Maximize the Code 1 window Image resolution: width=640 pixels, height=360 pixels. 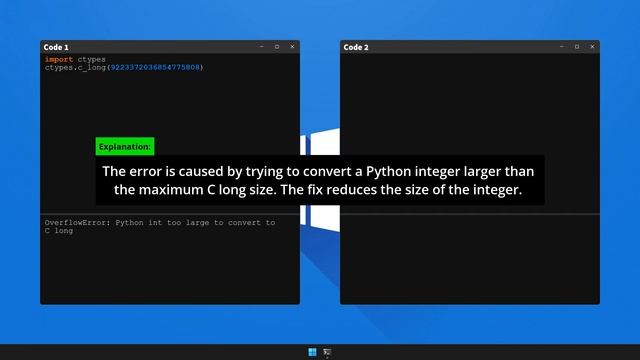pyautogui.click(x=277, y=47)
